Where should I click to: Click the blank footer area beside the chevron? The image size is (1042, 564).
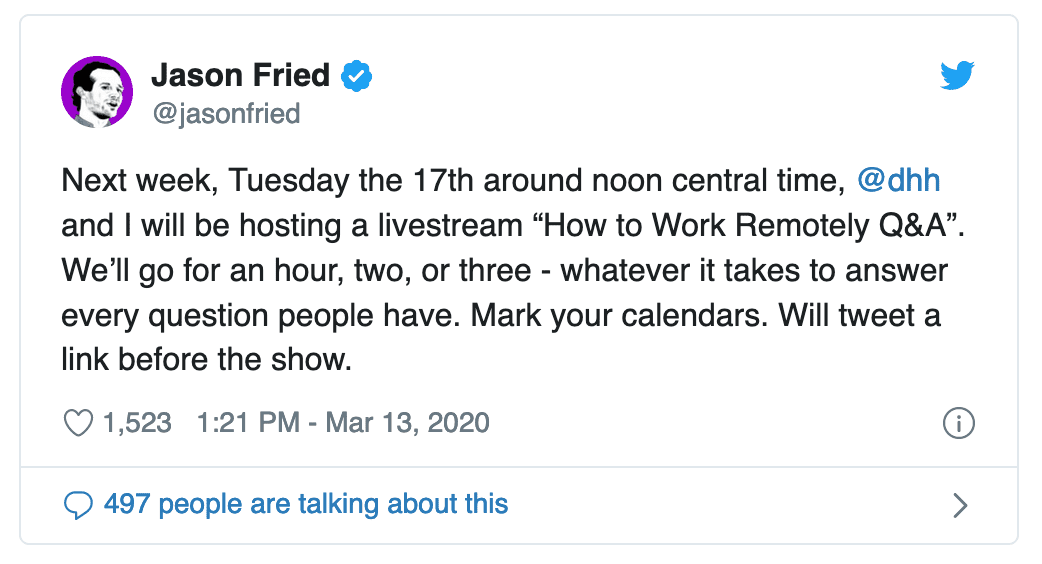coord(730,506)
